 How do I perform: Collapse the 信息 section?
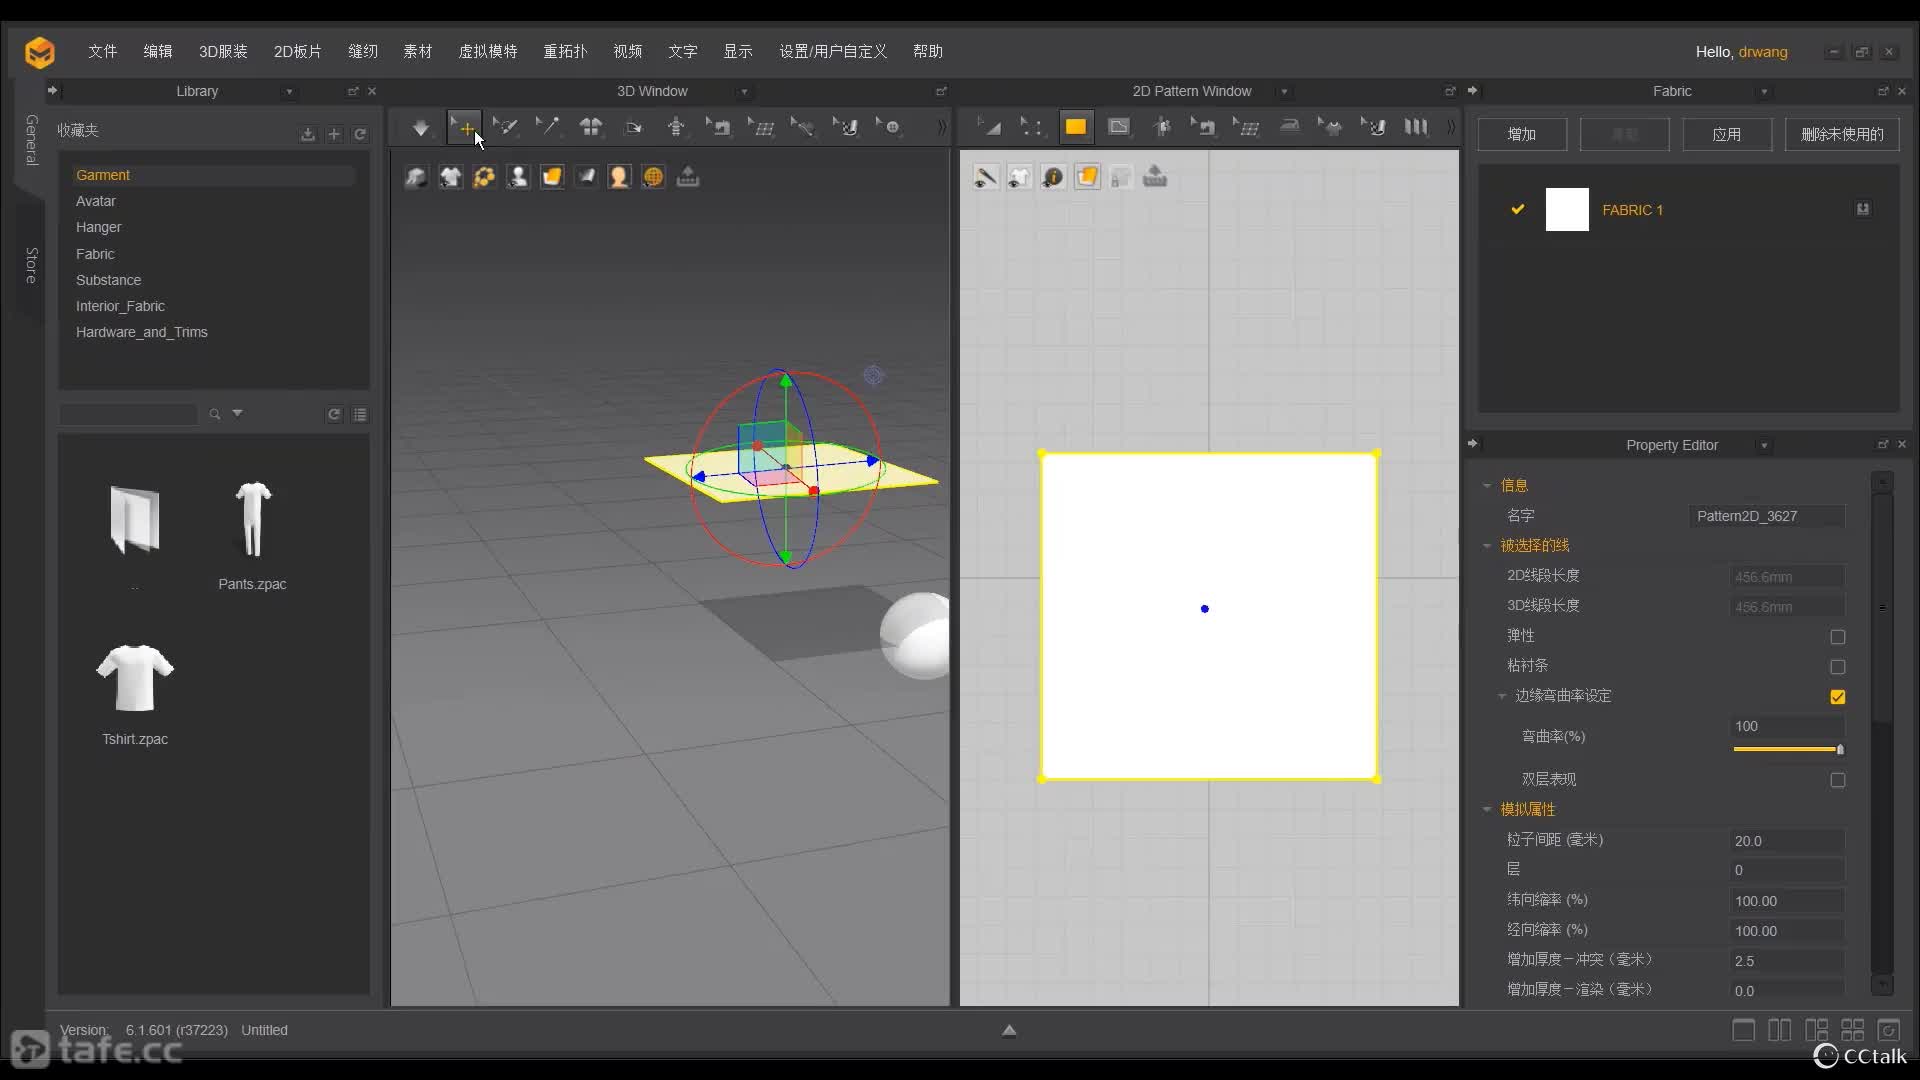click(1487, 486)
